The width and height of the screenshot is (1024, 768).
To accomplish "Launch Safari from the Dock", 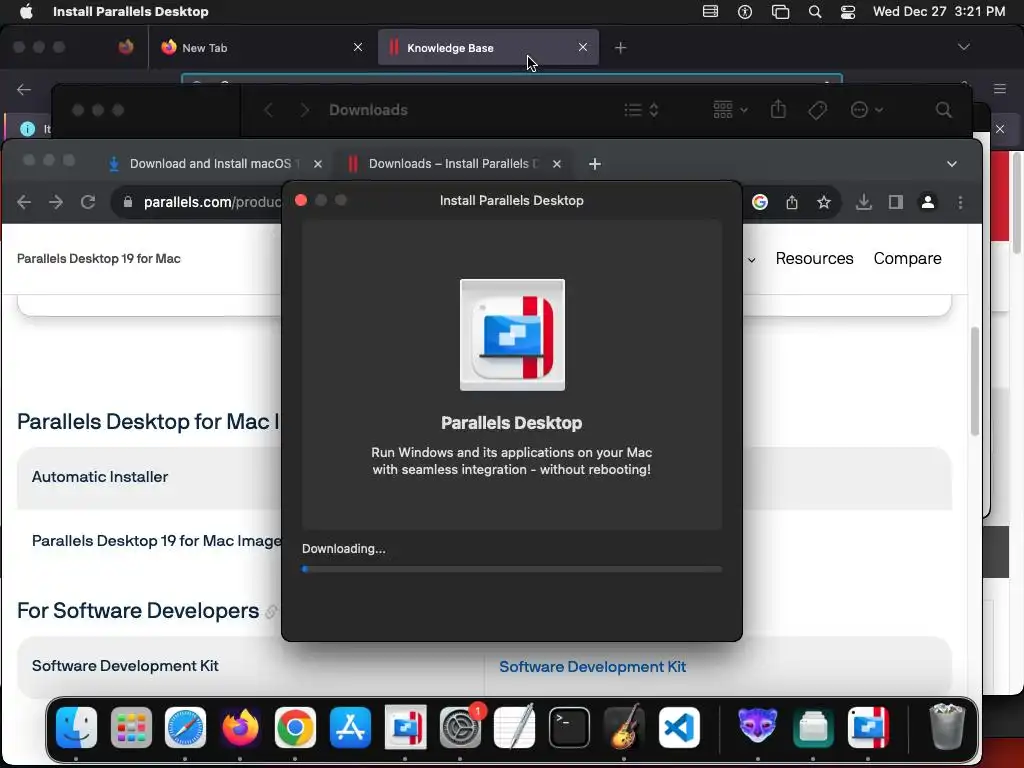I will click(x=185, y=728).
